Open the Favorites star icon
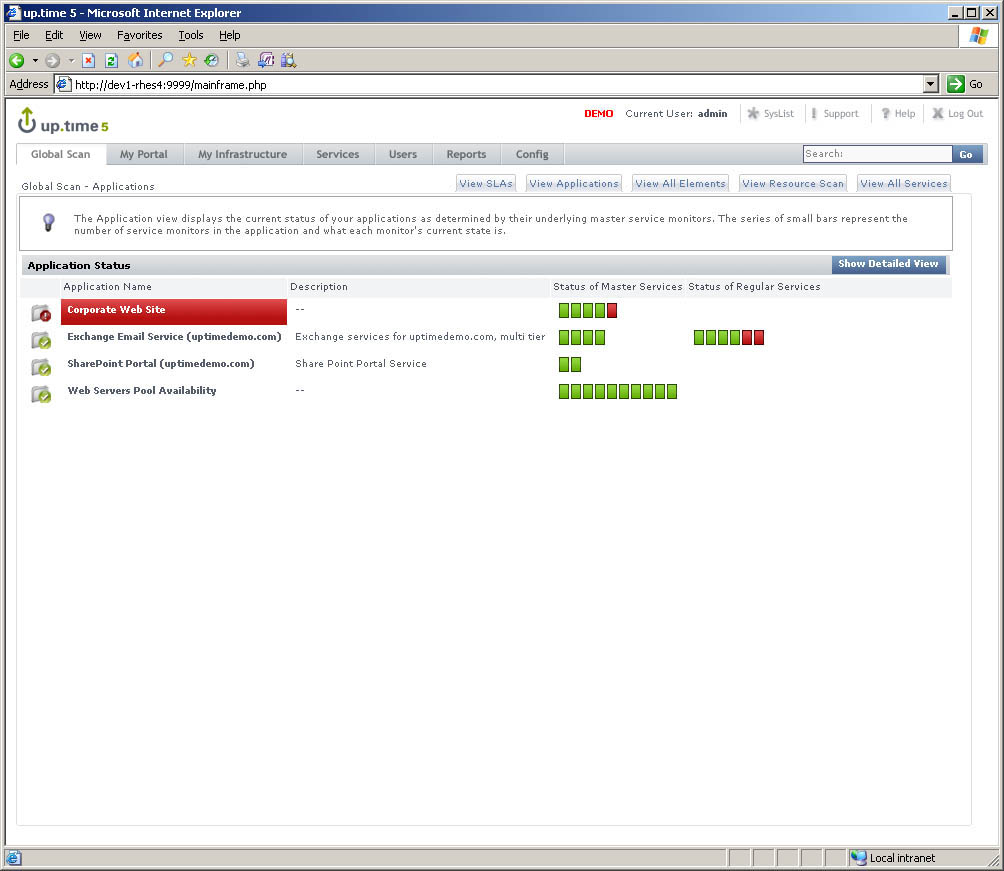 189,60
